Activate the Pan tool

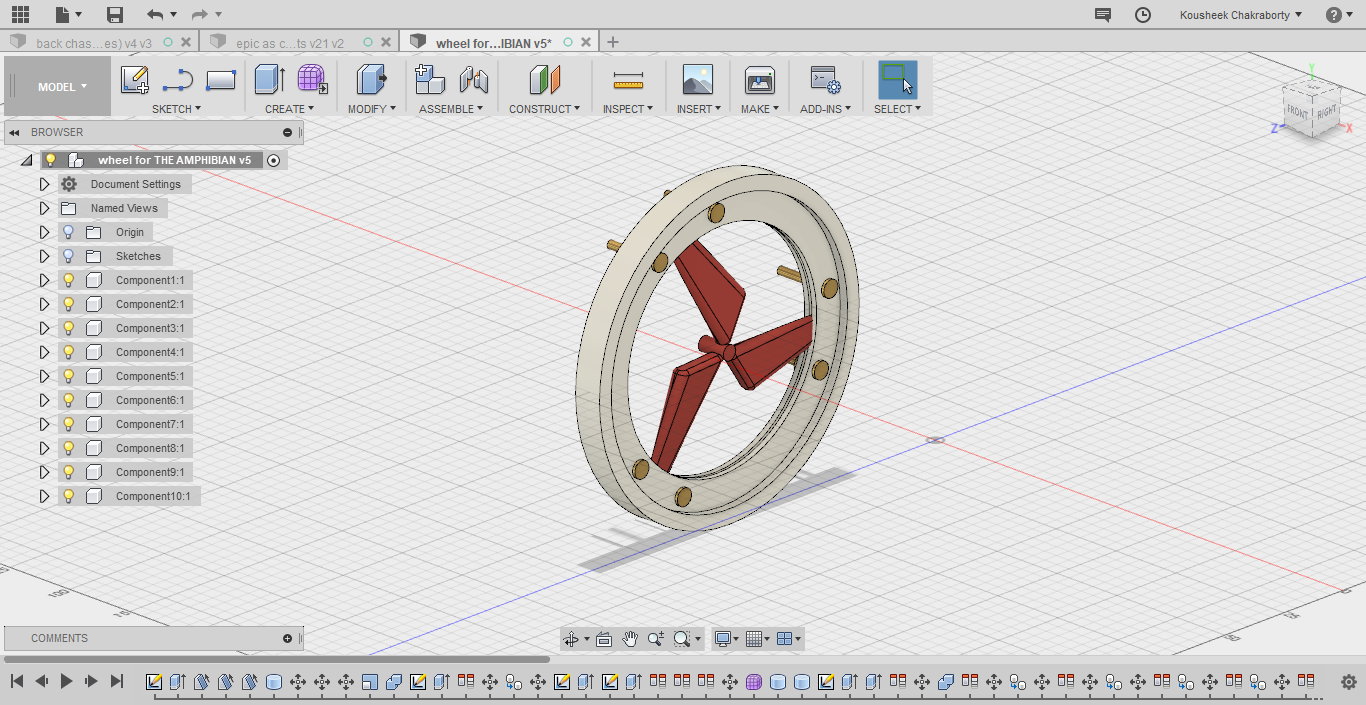(x=630, y=638)
